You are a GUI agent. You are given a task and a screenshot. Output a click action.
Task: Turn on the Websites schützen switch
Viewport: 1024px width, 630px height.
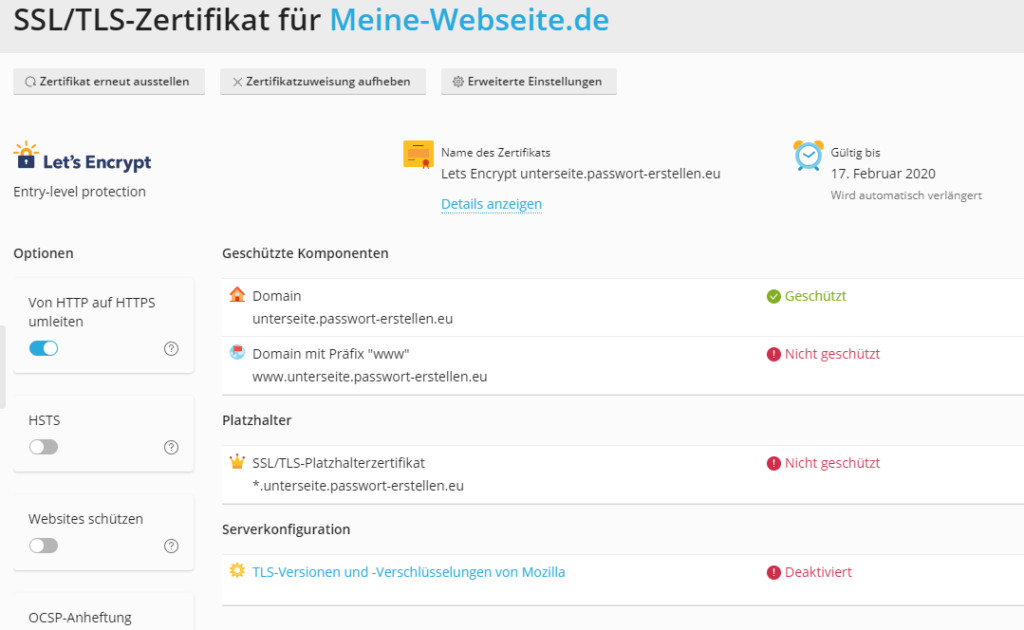(x=44, y=546)
